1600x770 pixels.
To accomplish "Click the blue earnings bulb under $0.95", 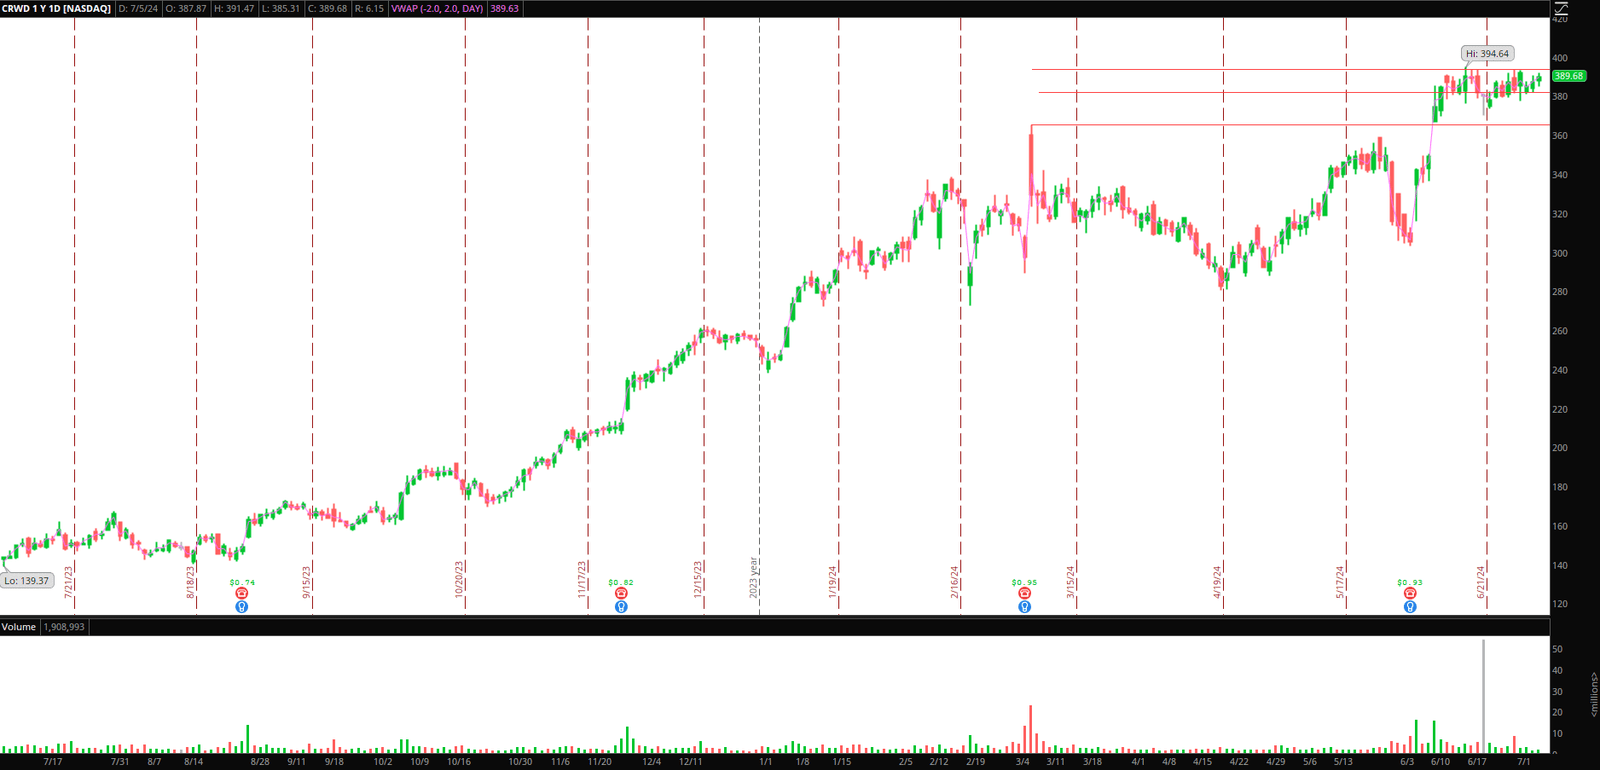I will pos(1024,607).
